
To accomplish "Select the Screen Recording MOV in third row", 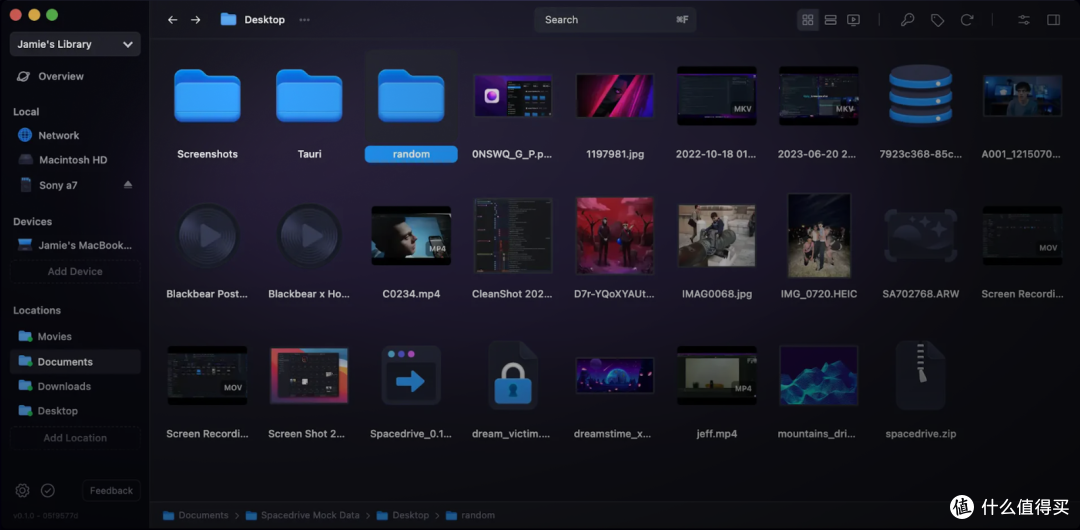I will [x=207, y=375].
